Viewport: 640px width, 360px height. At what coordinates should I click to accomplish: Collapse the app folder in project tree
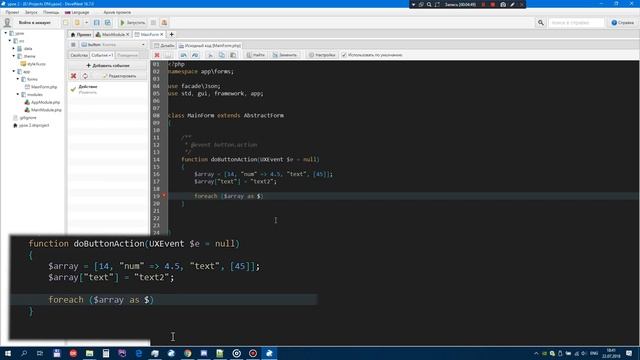click(13, 71)
